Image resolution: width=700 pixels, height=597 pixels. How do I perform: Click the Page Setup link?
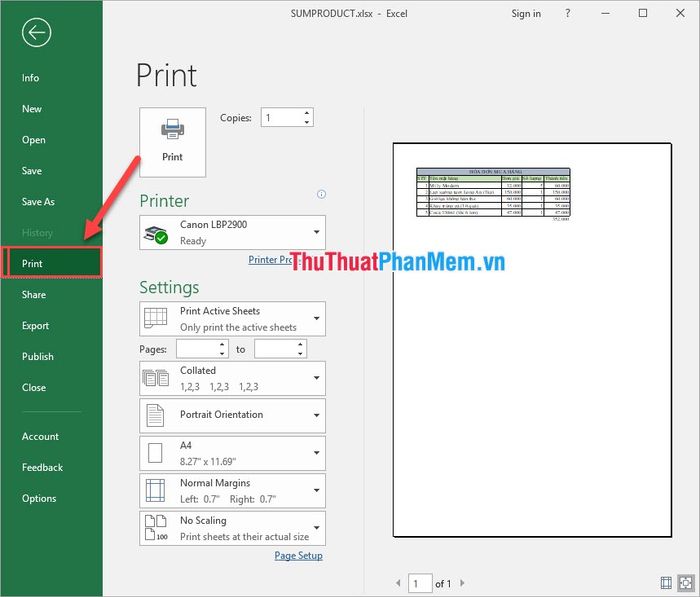[x=298, y=556]
